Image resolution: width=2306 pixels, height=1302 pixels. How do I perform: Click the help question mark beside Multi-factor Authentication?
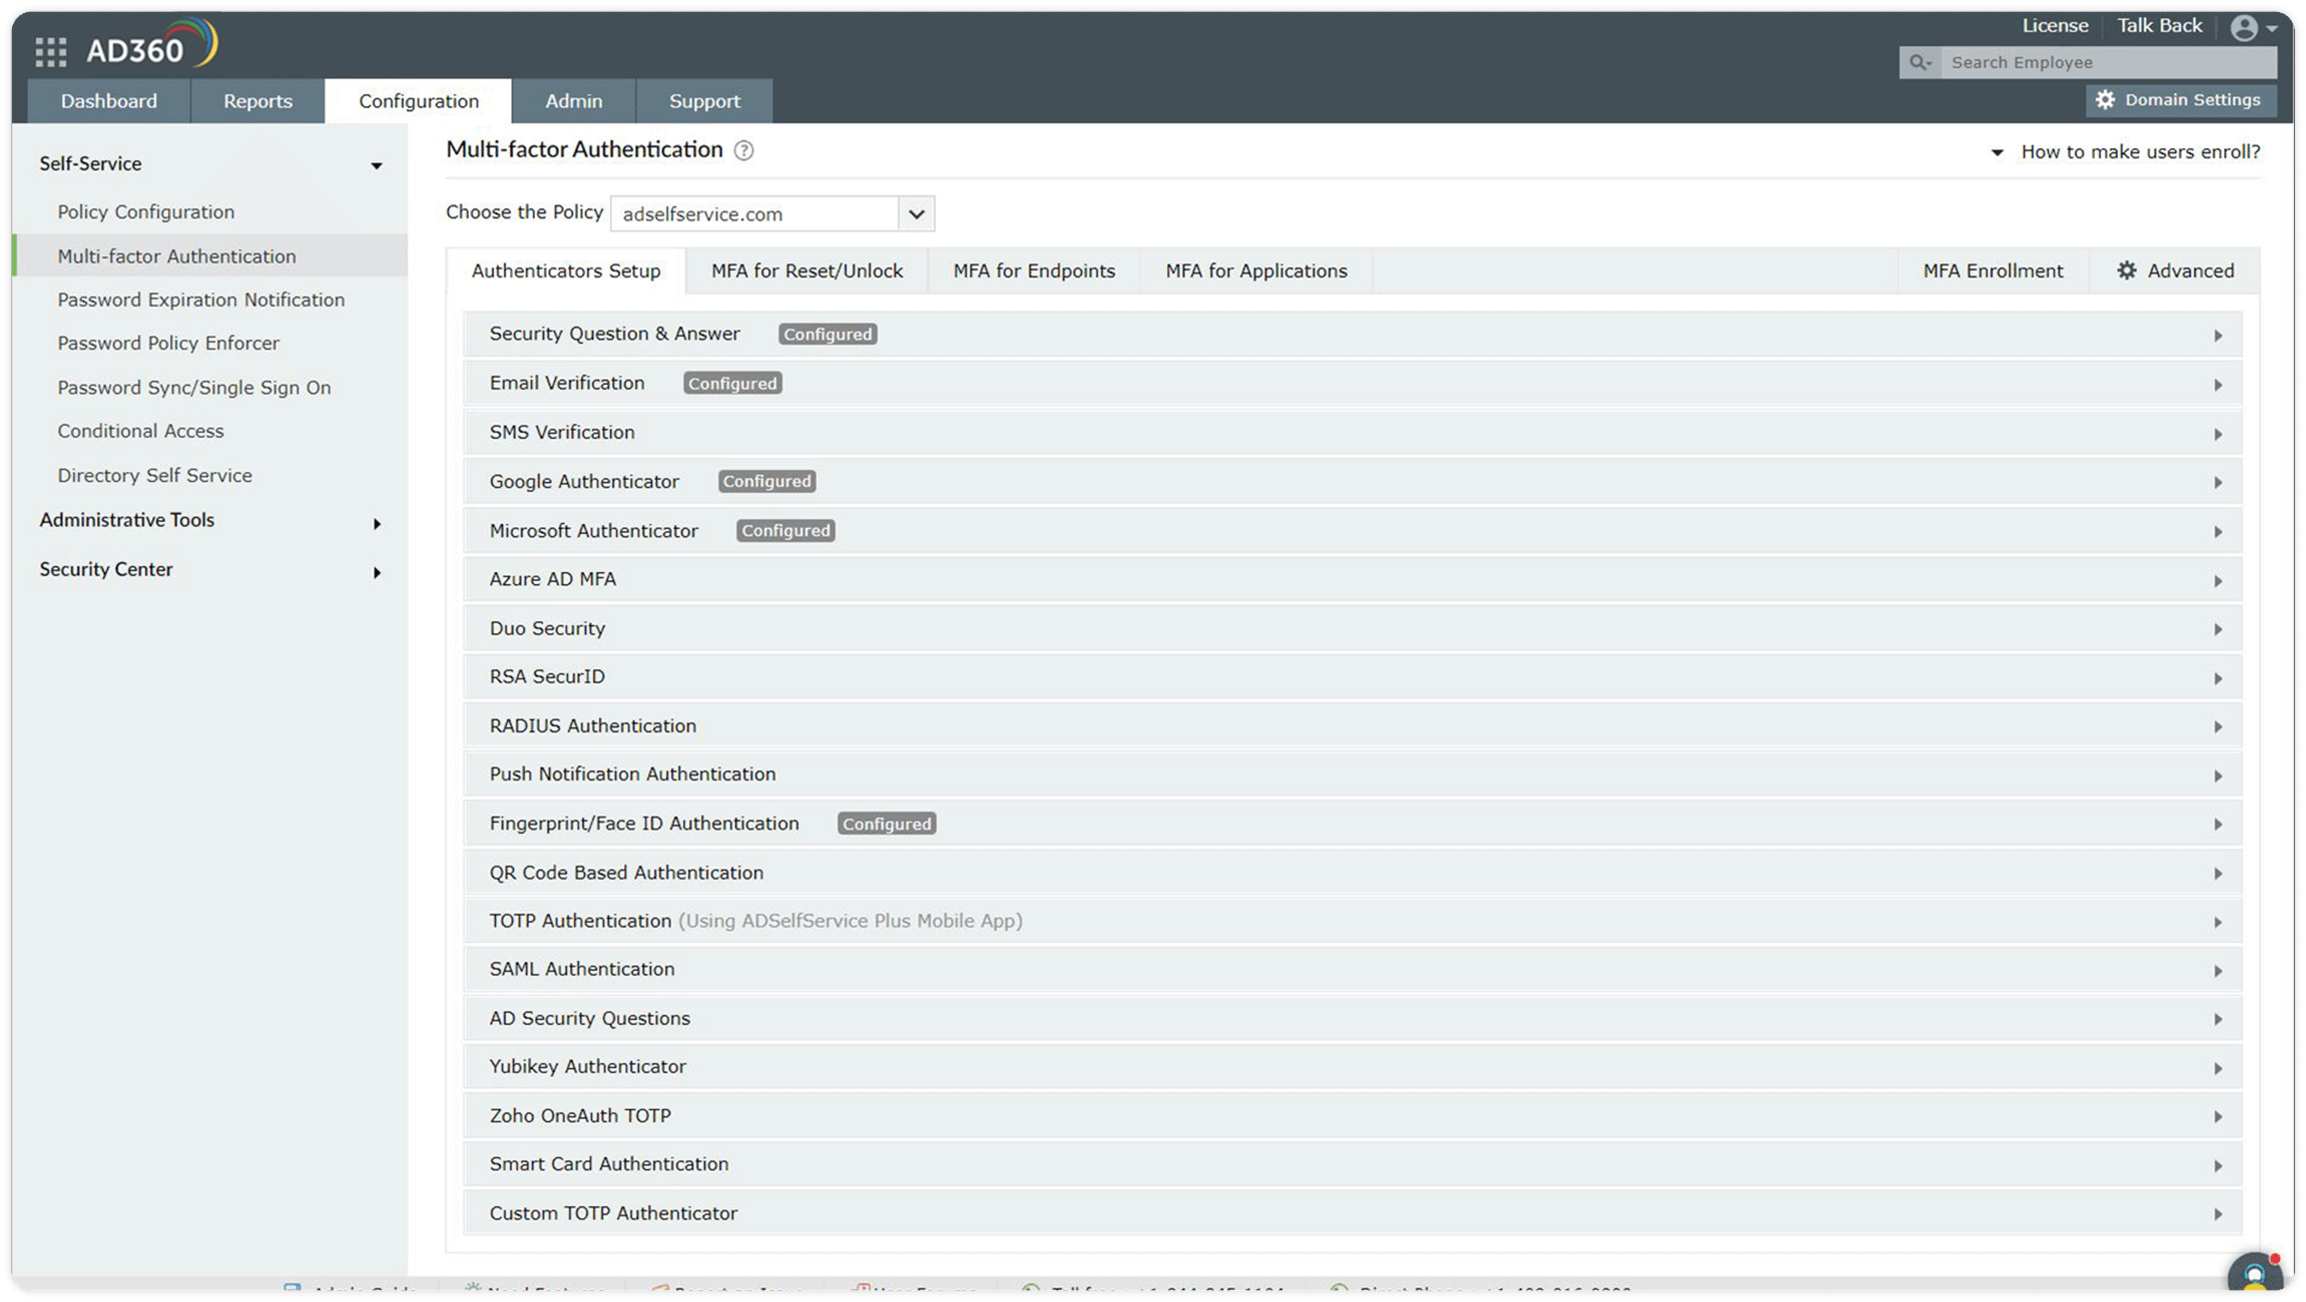pyautogui.click(x=743, y=151)
